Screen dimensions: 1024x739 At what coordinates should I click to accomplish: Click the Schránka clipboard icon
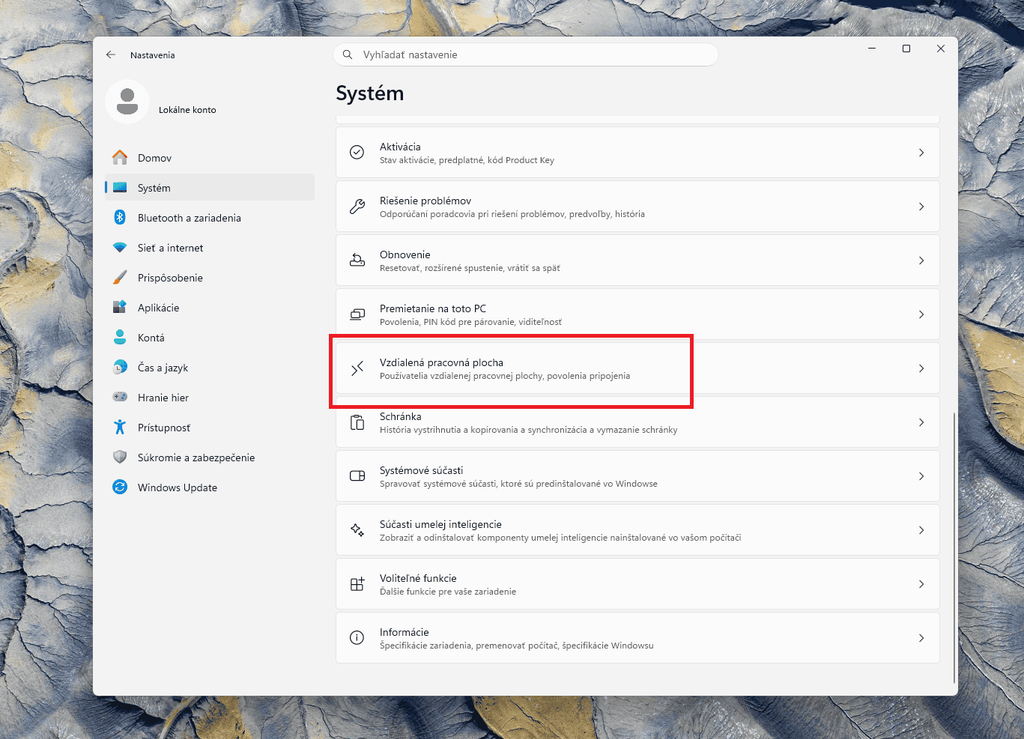[357, 422]
